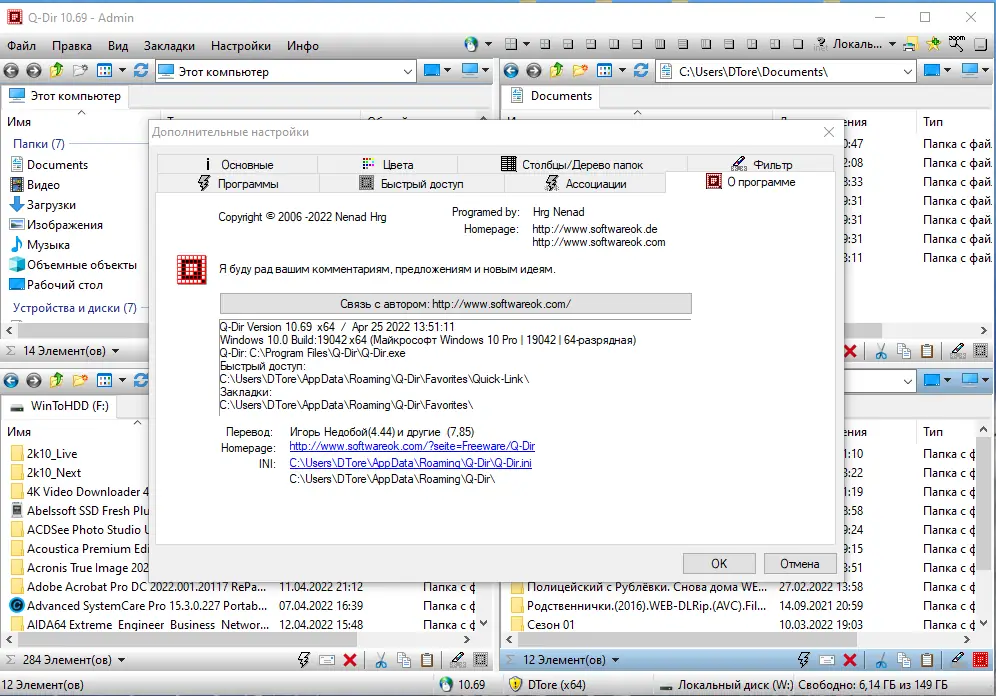Click the Documents pane tab
The height and width of the screenshot is (696, 996).
(x=551, y=96)
